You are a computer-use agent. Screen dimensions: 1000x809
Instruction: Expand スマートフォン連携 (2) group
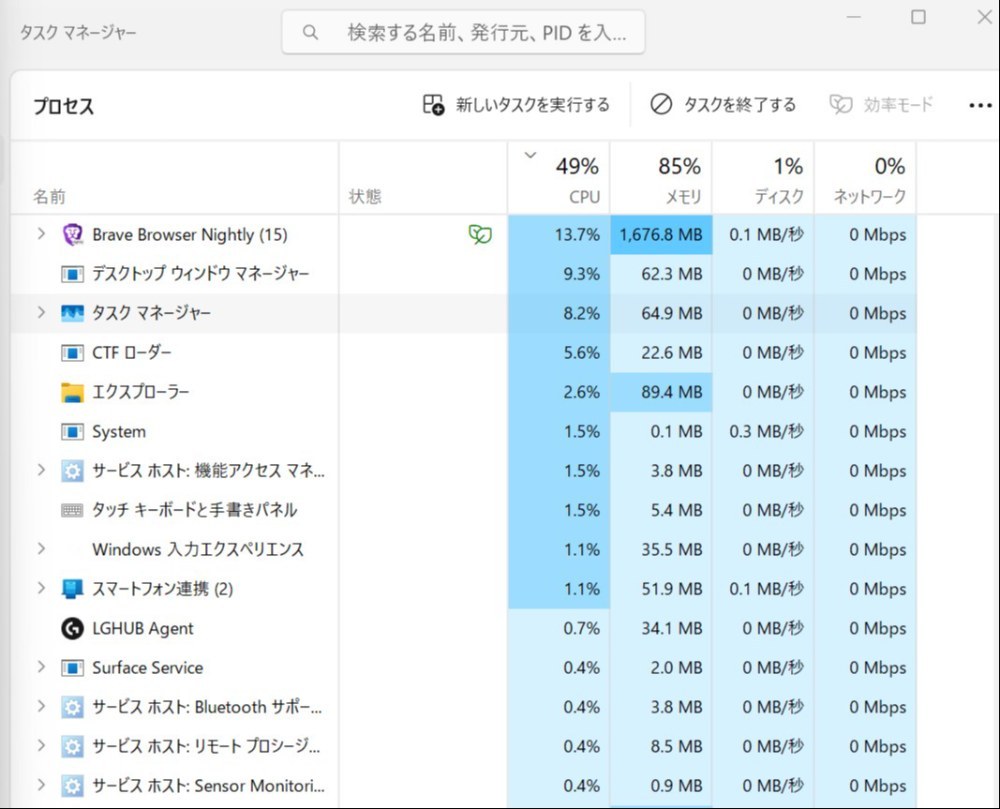point(41,588)
